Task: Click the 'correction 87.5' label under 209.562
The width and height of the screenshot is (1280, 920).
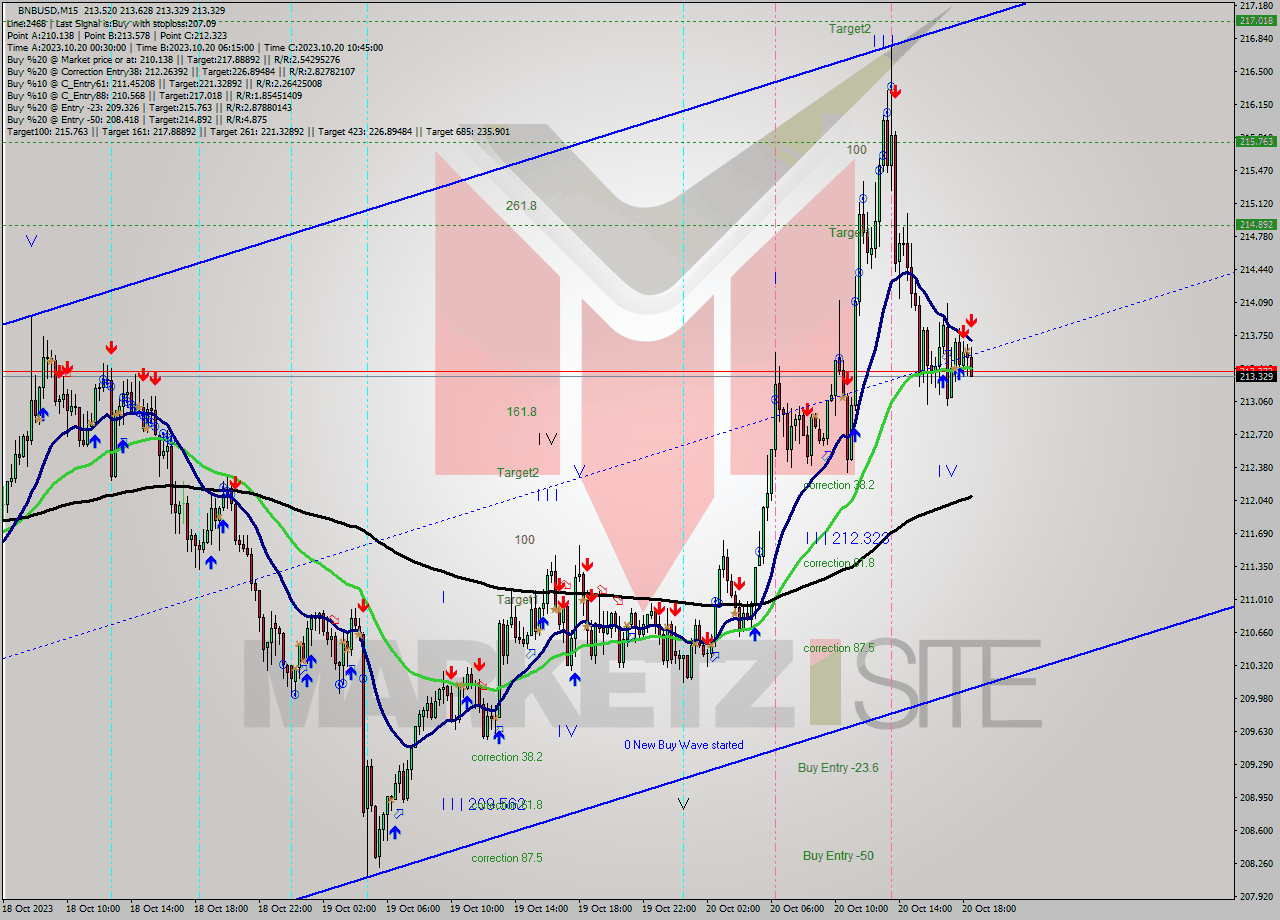Action: 507,858
